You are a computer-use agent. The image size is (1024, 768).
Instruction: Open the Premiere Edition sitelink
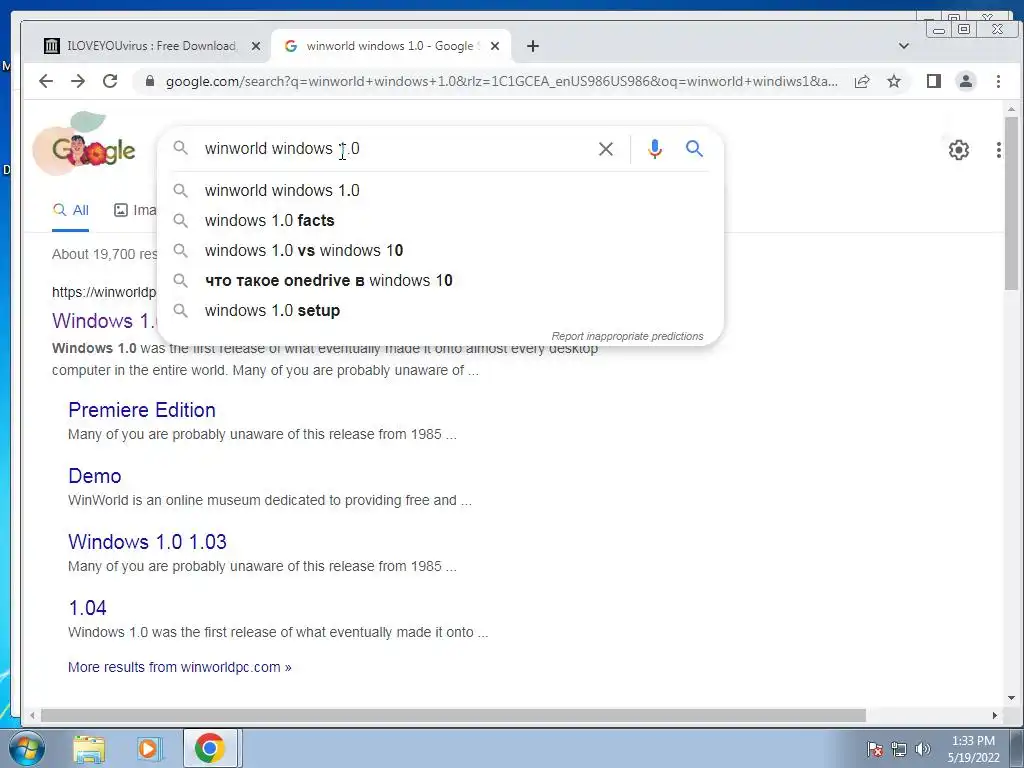tap(142, 410)
